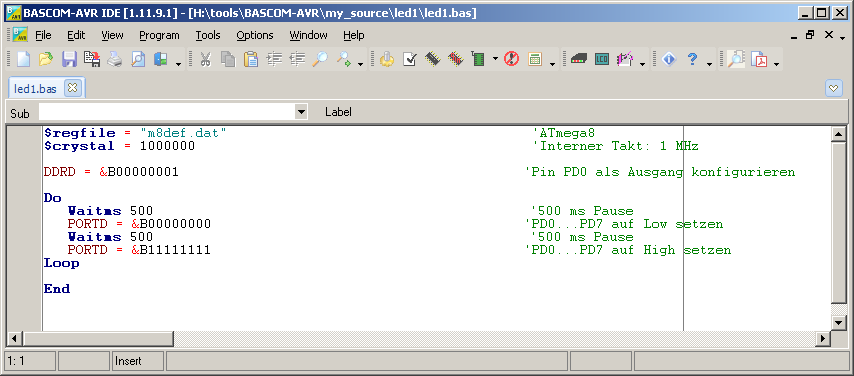The height and width of the screenshot is (376, 854).
Task: Open the View menu
Action: coord(112,35)
